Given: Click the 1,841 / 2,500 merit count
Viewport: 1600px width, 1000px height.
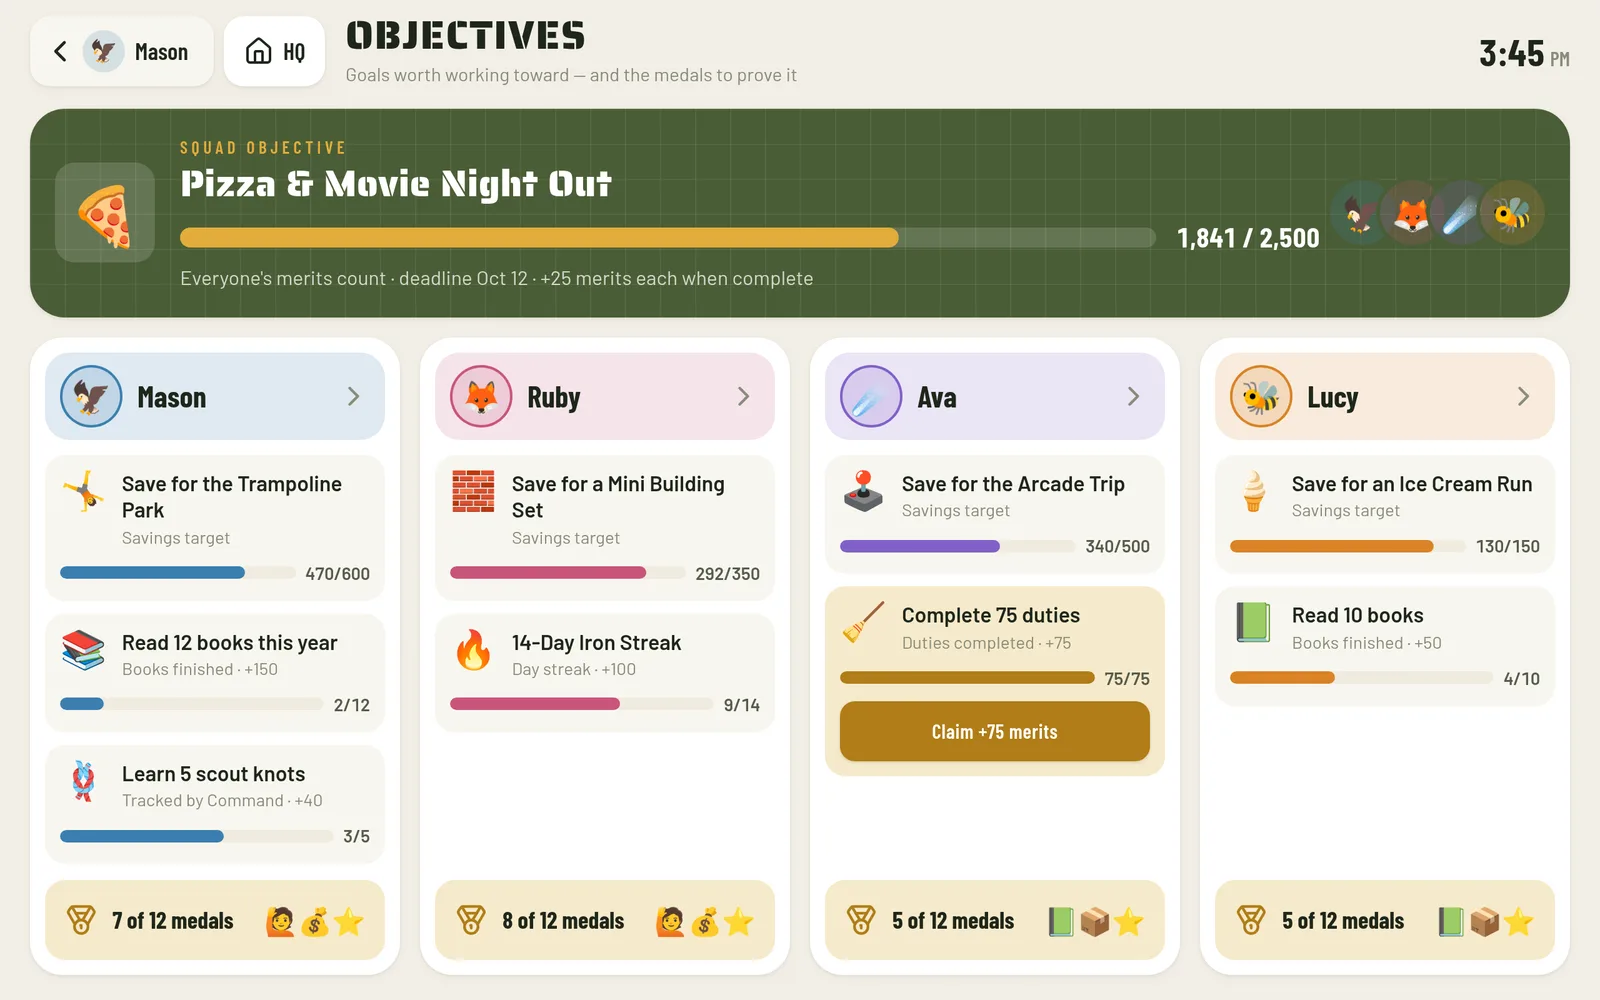Looking at the screenshot, I should tap(1248, 238).
